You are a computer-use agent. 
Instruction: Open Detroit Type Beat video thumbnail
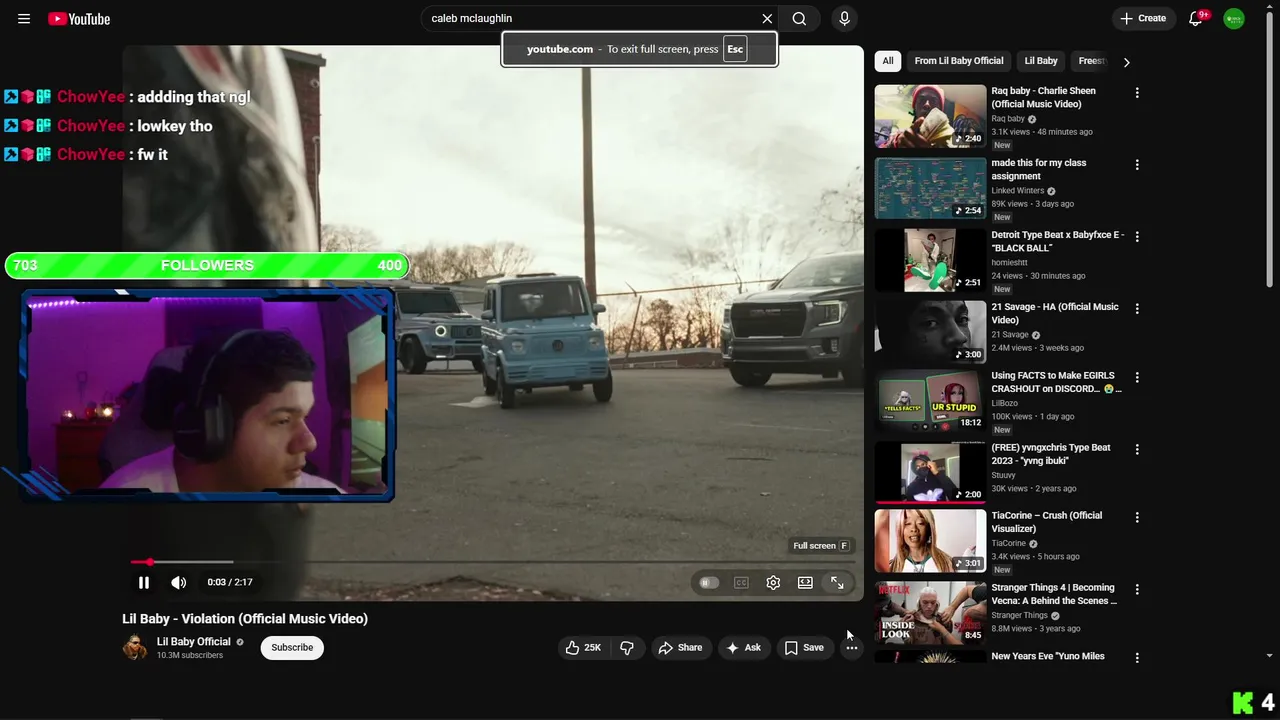pyautogui.click(x=931, y=260)
